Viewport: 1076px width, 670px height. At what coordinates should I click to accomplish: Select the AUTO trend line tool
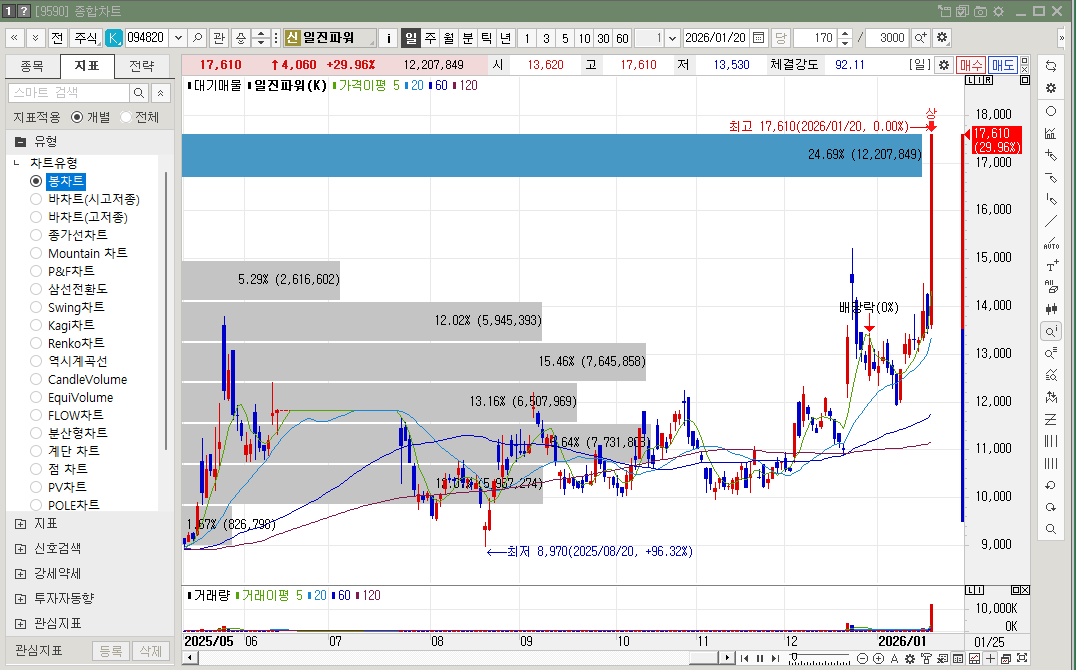coord(1051,243)
